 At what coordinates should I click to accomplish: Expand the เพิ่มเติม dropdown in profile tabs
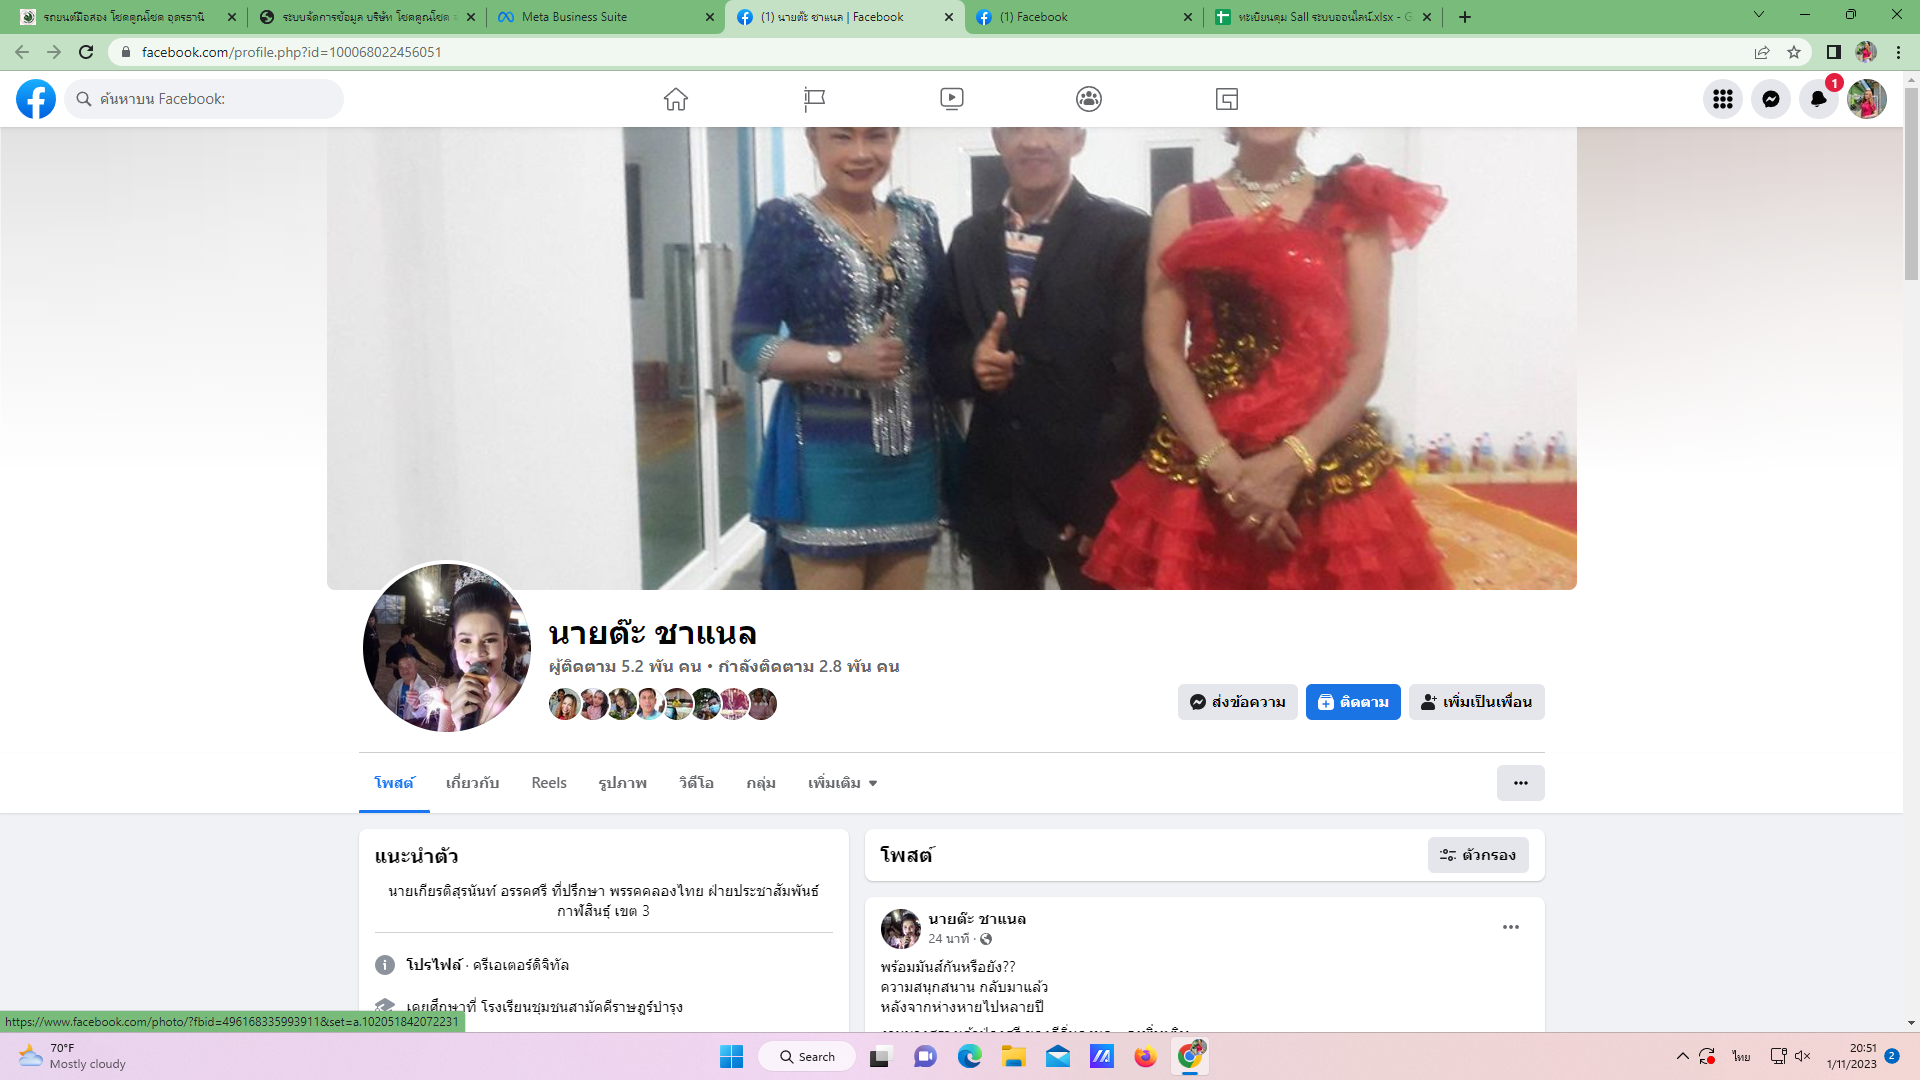click(x=842, y=783)
